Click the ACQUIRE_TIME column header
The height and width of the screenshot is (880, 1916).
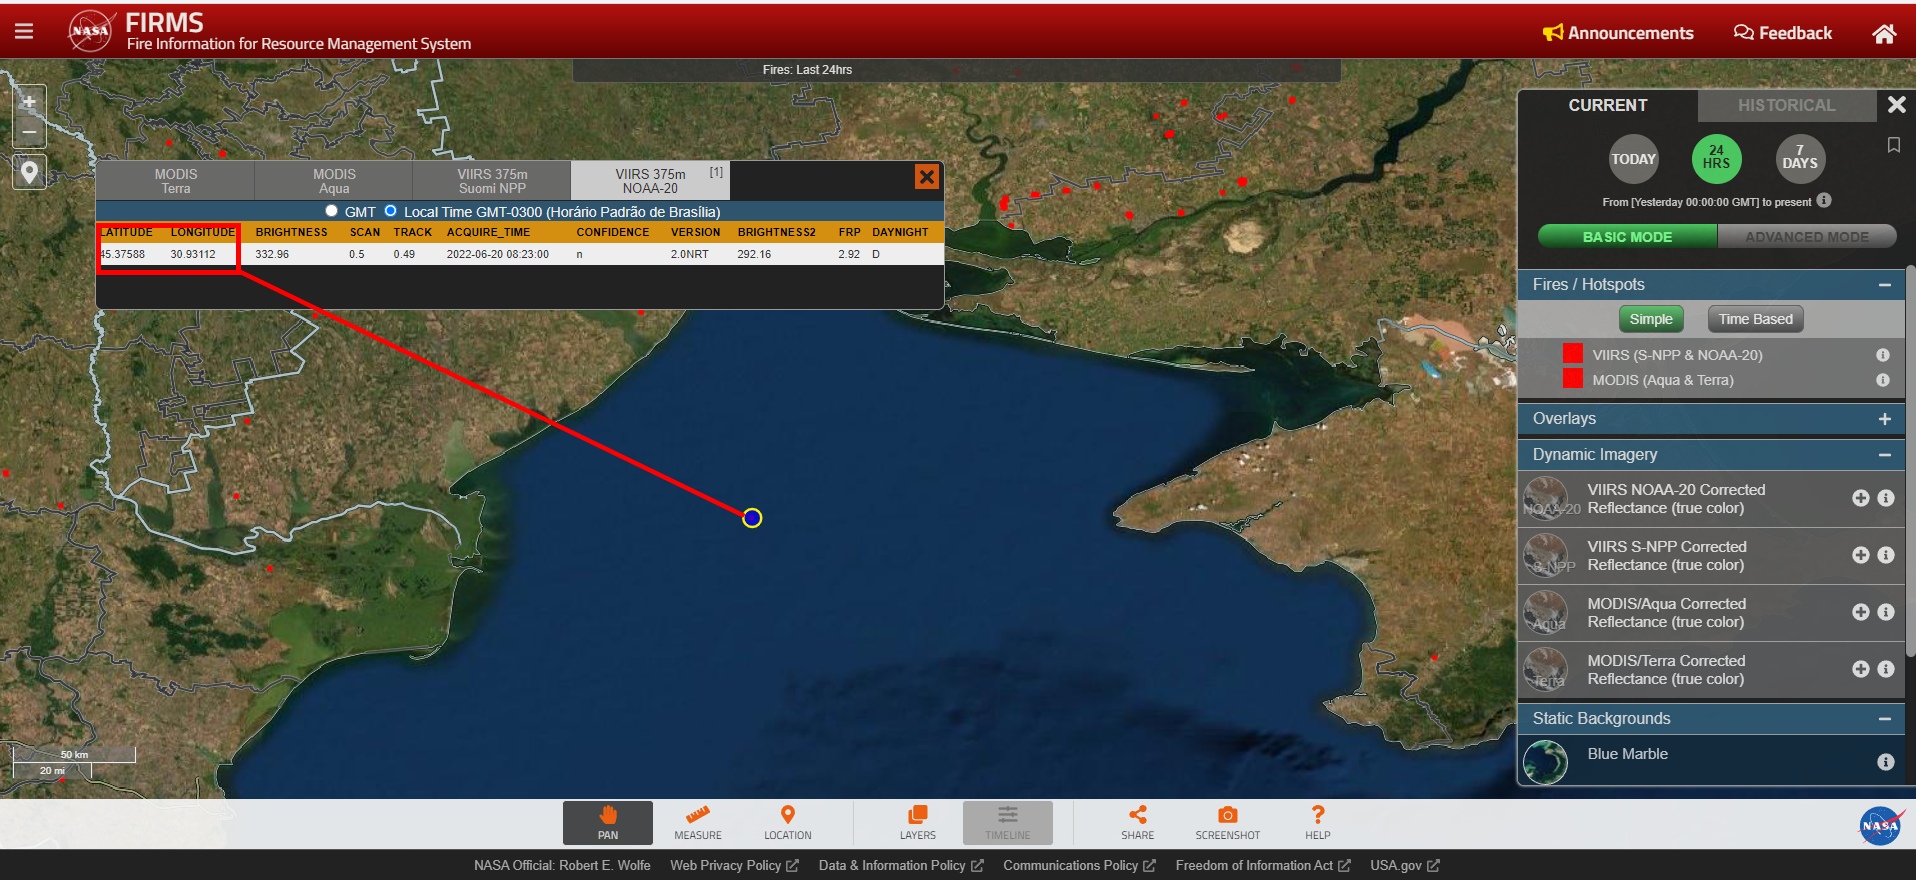click(488, 232)
